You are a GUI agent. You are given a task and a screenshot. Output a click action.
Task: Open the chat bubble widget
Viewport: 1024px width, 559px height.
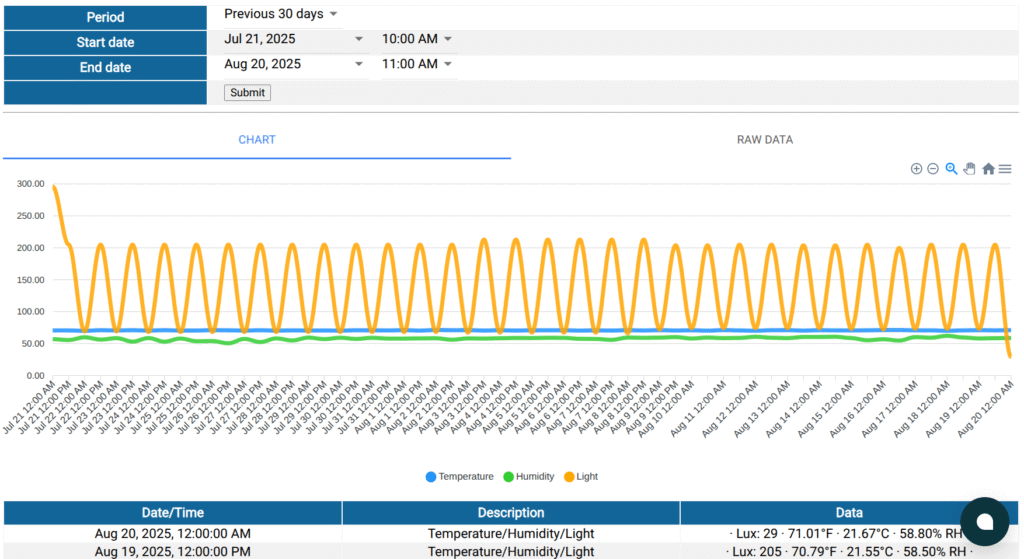pyautogui.click(x=984, y=521)
